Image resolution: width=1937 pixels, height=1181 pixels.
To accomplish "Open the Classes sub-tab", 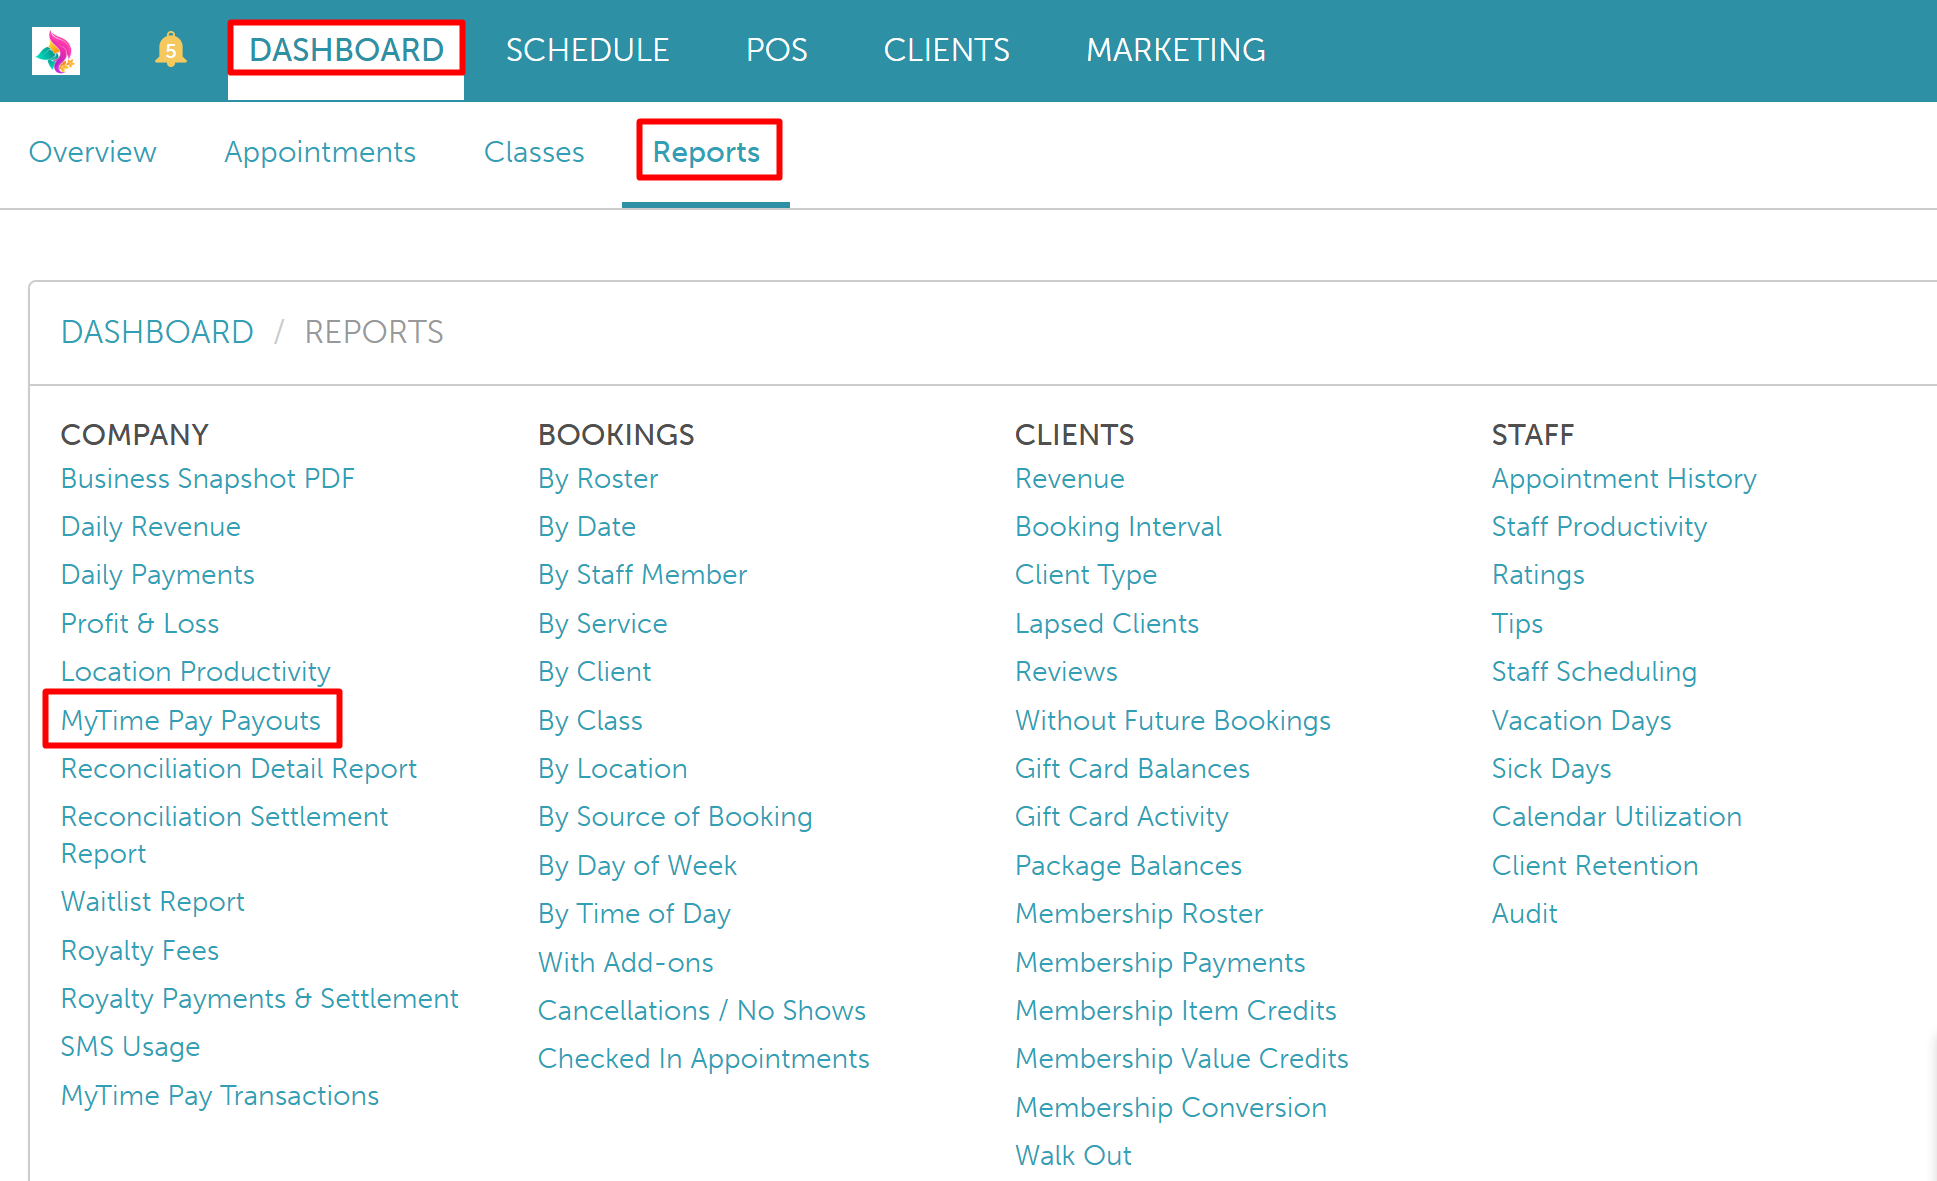I will click(x=534, y=152).
